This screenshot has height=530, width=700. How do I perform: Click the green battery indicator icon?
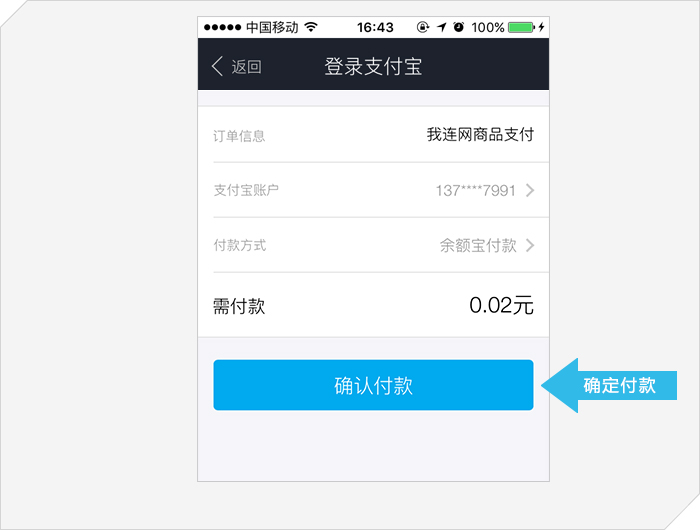point(521,27)
